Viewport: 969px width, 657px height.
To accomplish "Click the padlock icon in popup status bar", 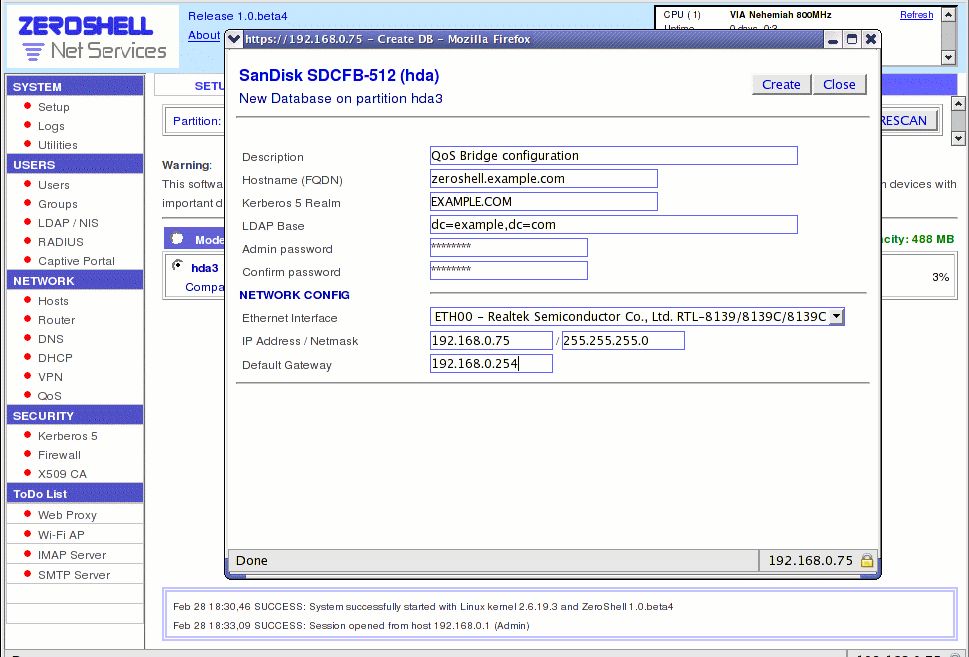I will click(867, 561).
